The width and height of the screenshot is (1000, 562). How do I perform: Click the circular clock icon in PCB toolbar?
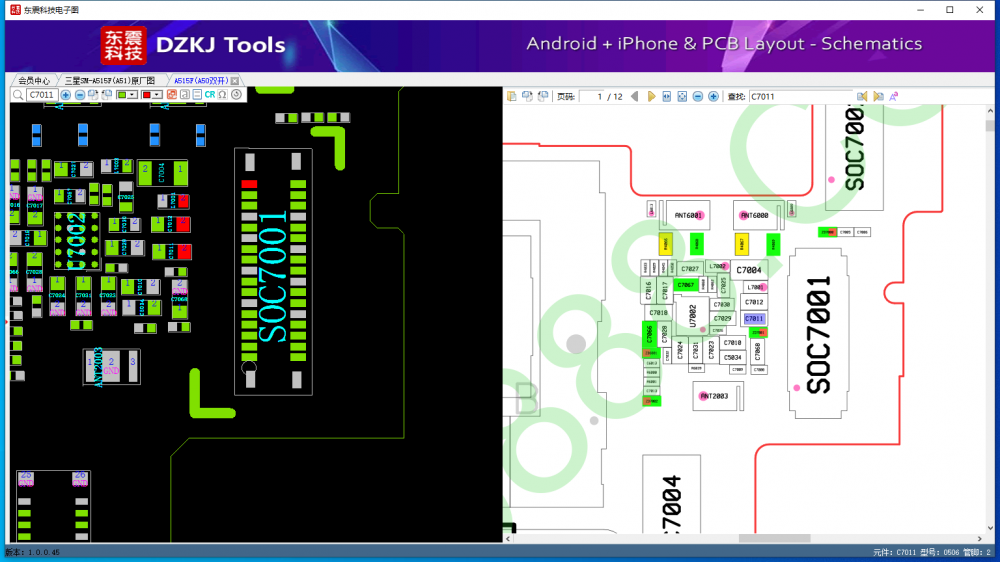(237, 95)
